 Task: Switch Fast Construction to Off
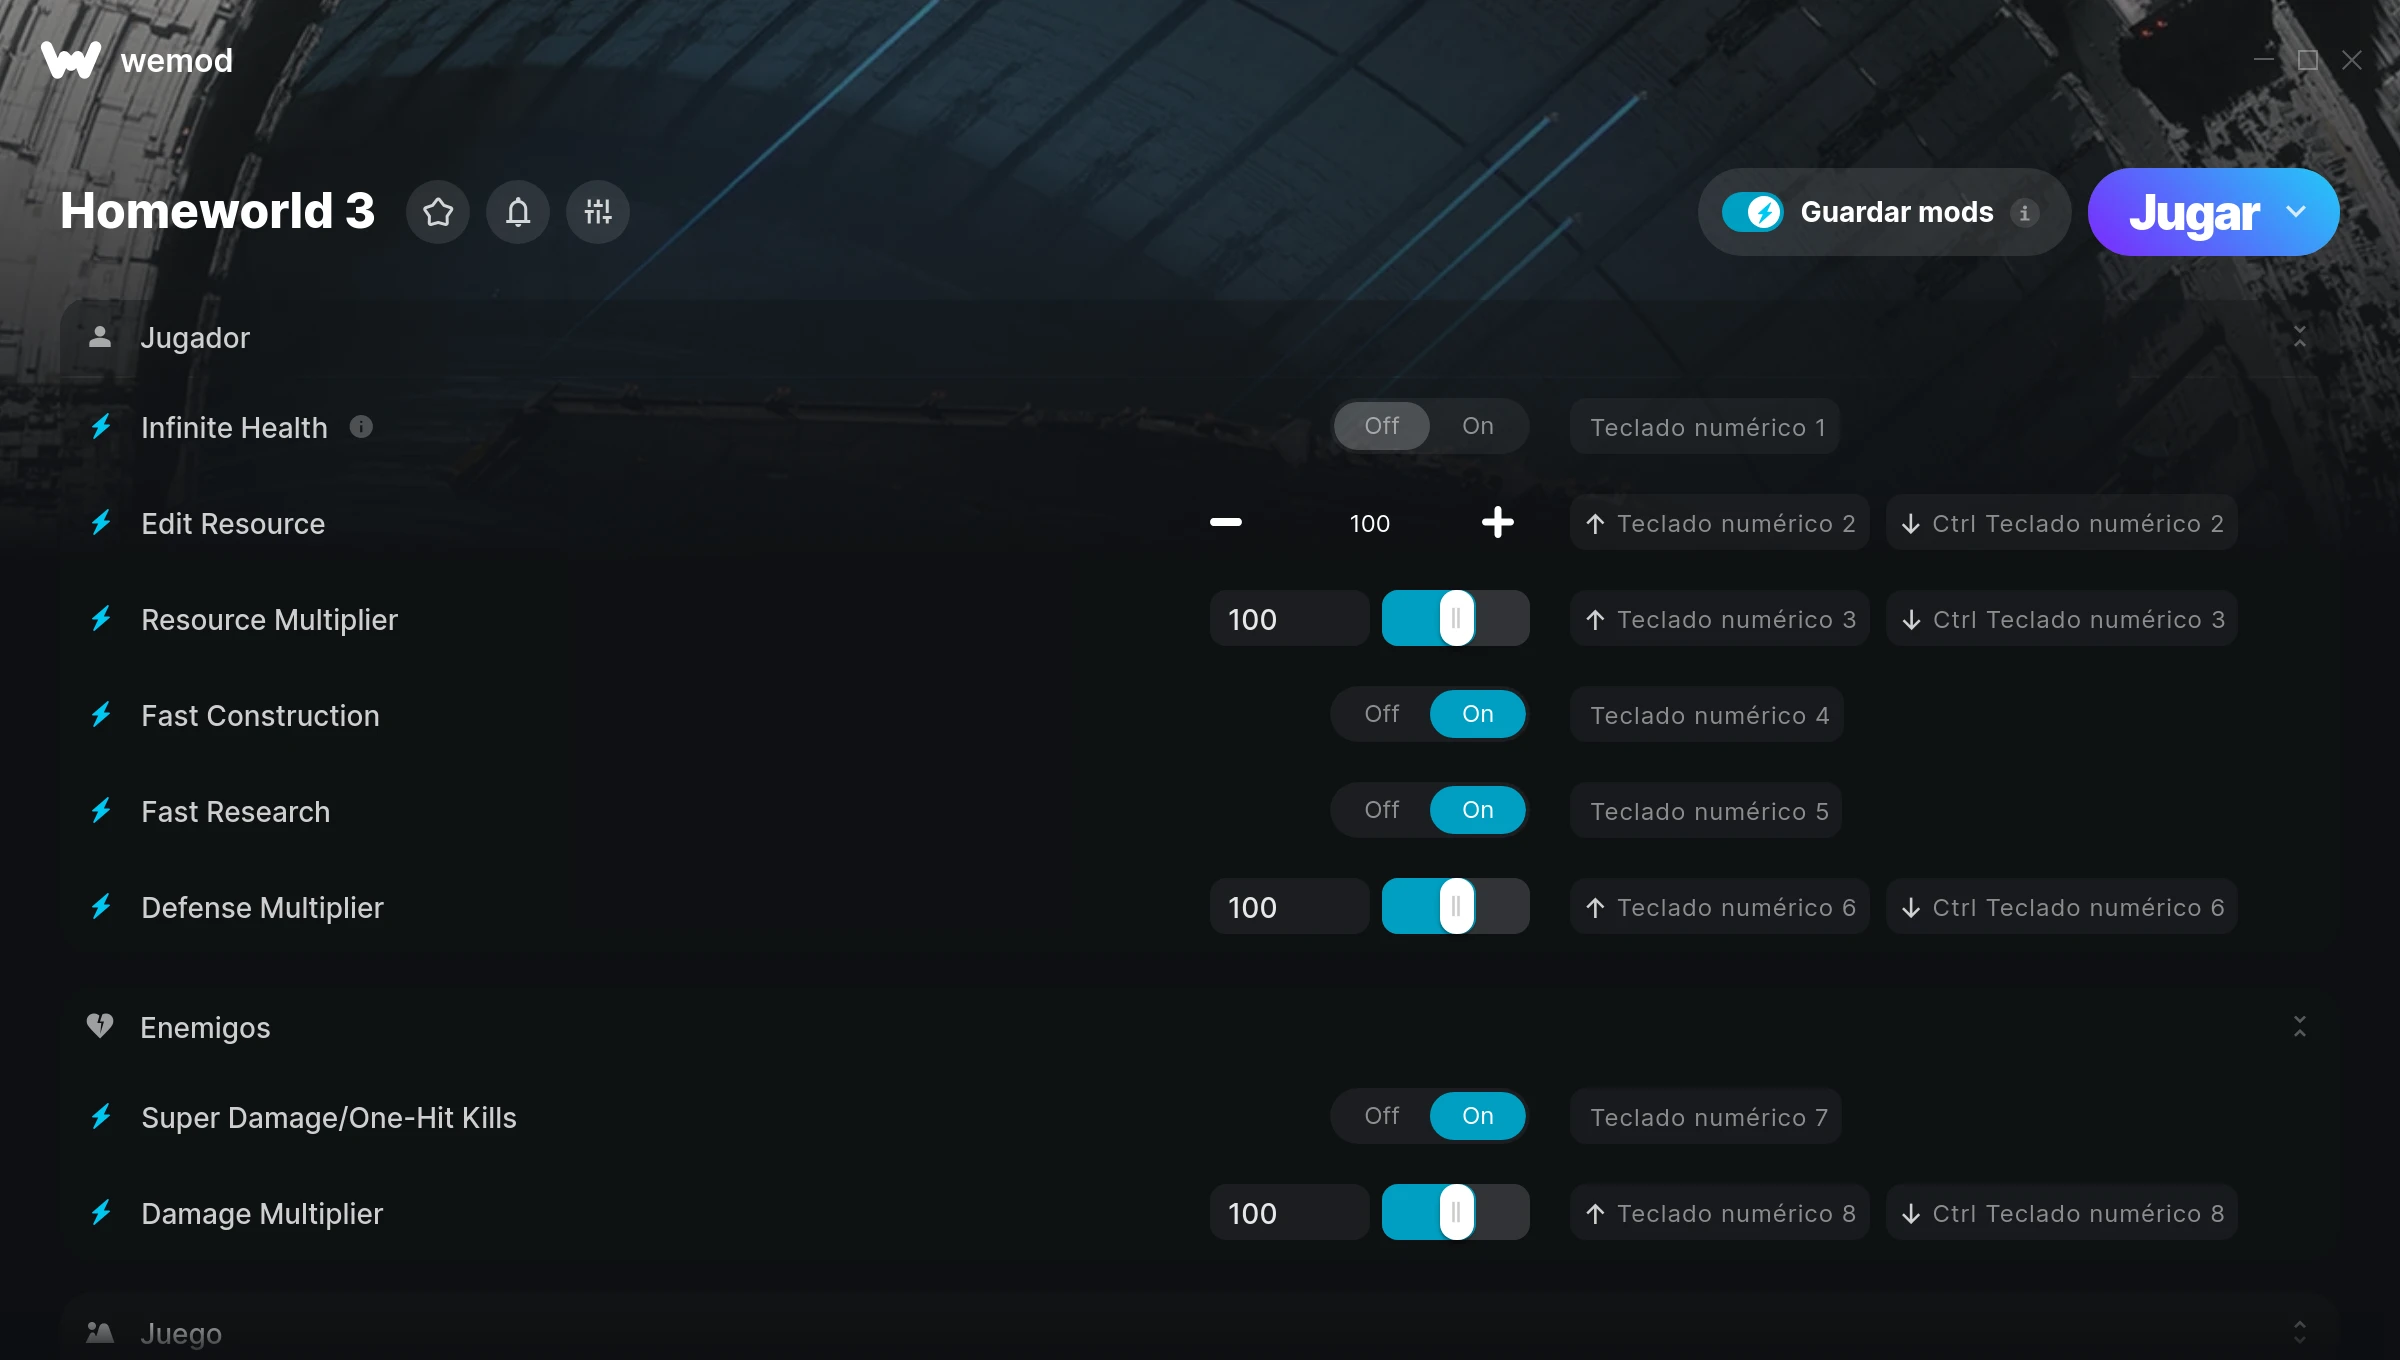coord(1382,714)
